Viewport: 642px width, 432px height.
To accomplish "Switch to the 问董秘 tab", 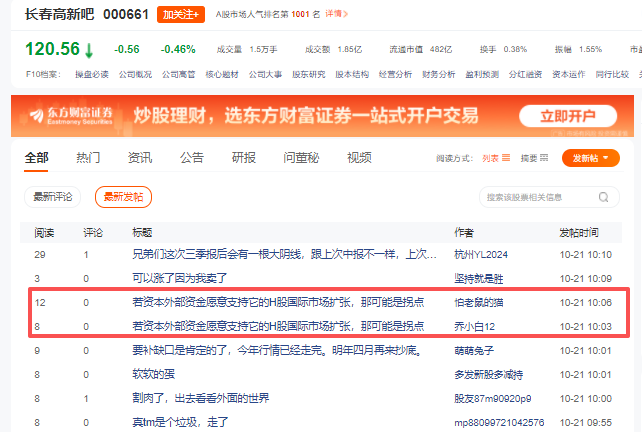I will (301, 158).
